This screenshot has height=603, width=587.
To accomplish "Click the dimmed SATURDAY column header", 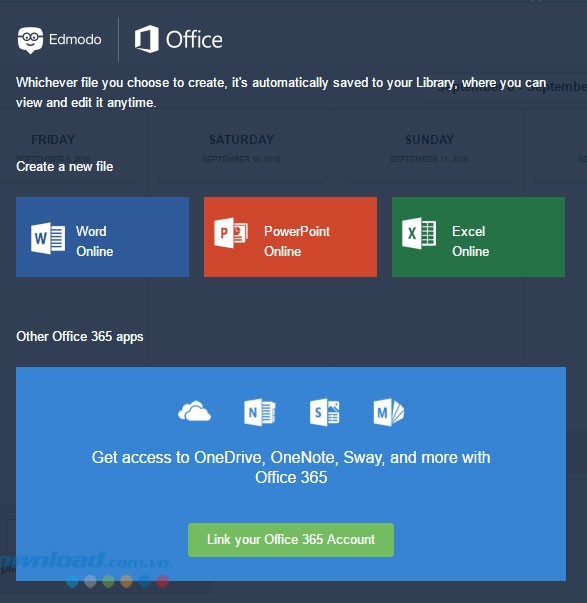I will coord(242,140).
